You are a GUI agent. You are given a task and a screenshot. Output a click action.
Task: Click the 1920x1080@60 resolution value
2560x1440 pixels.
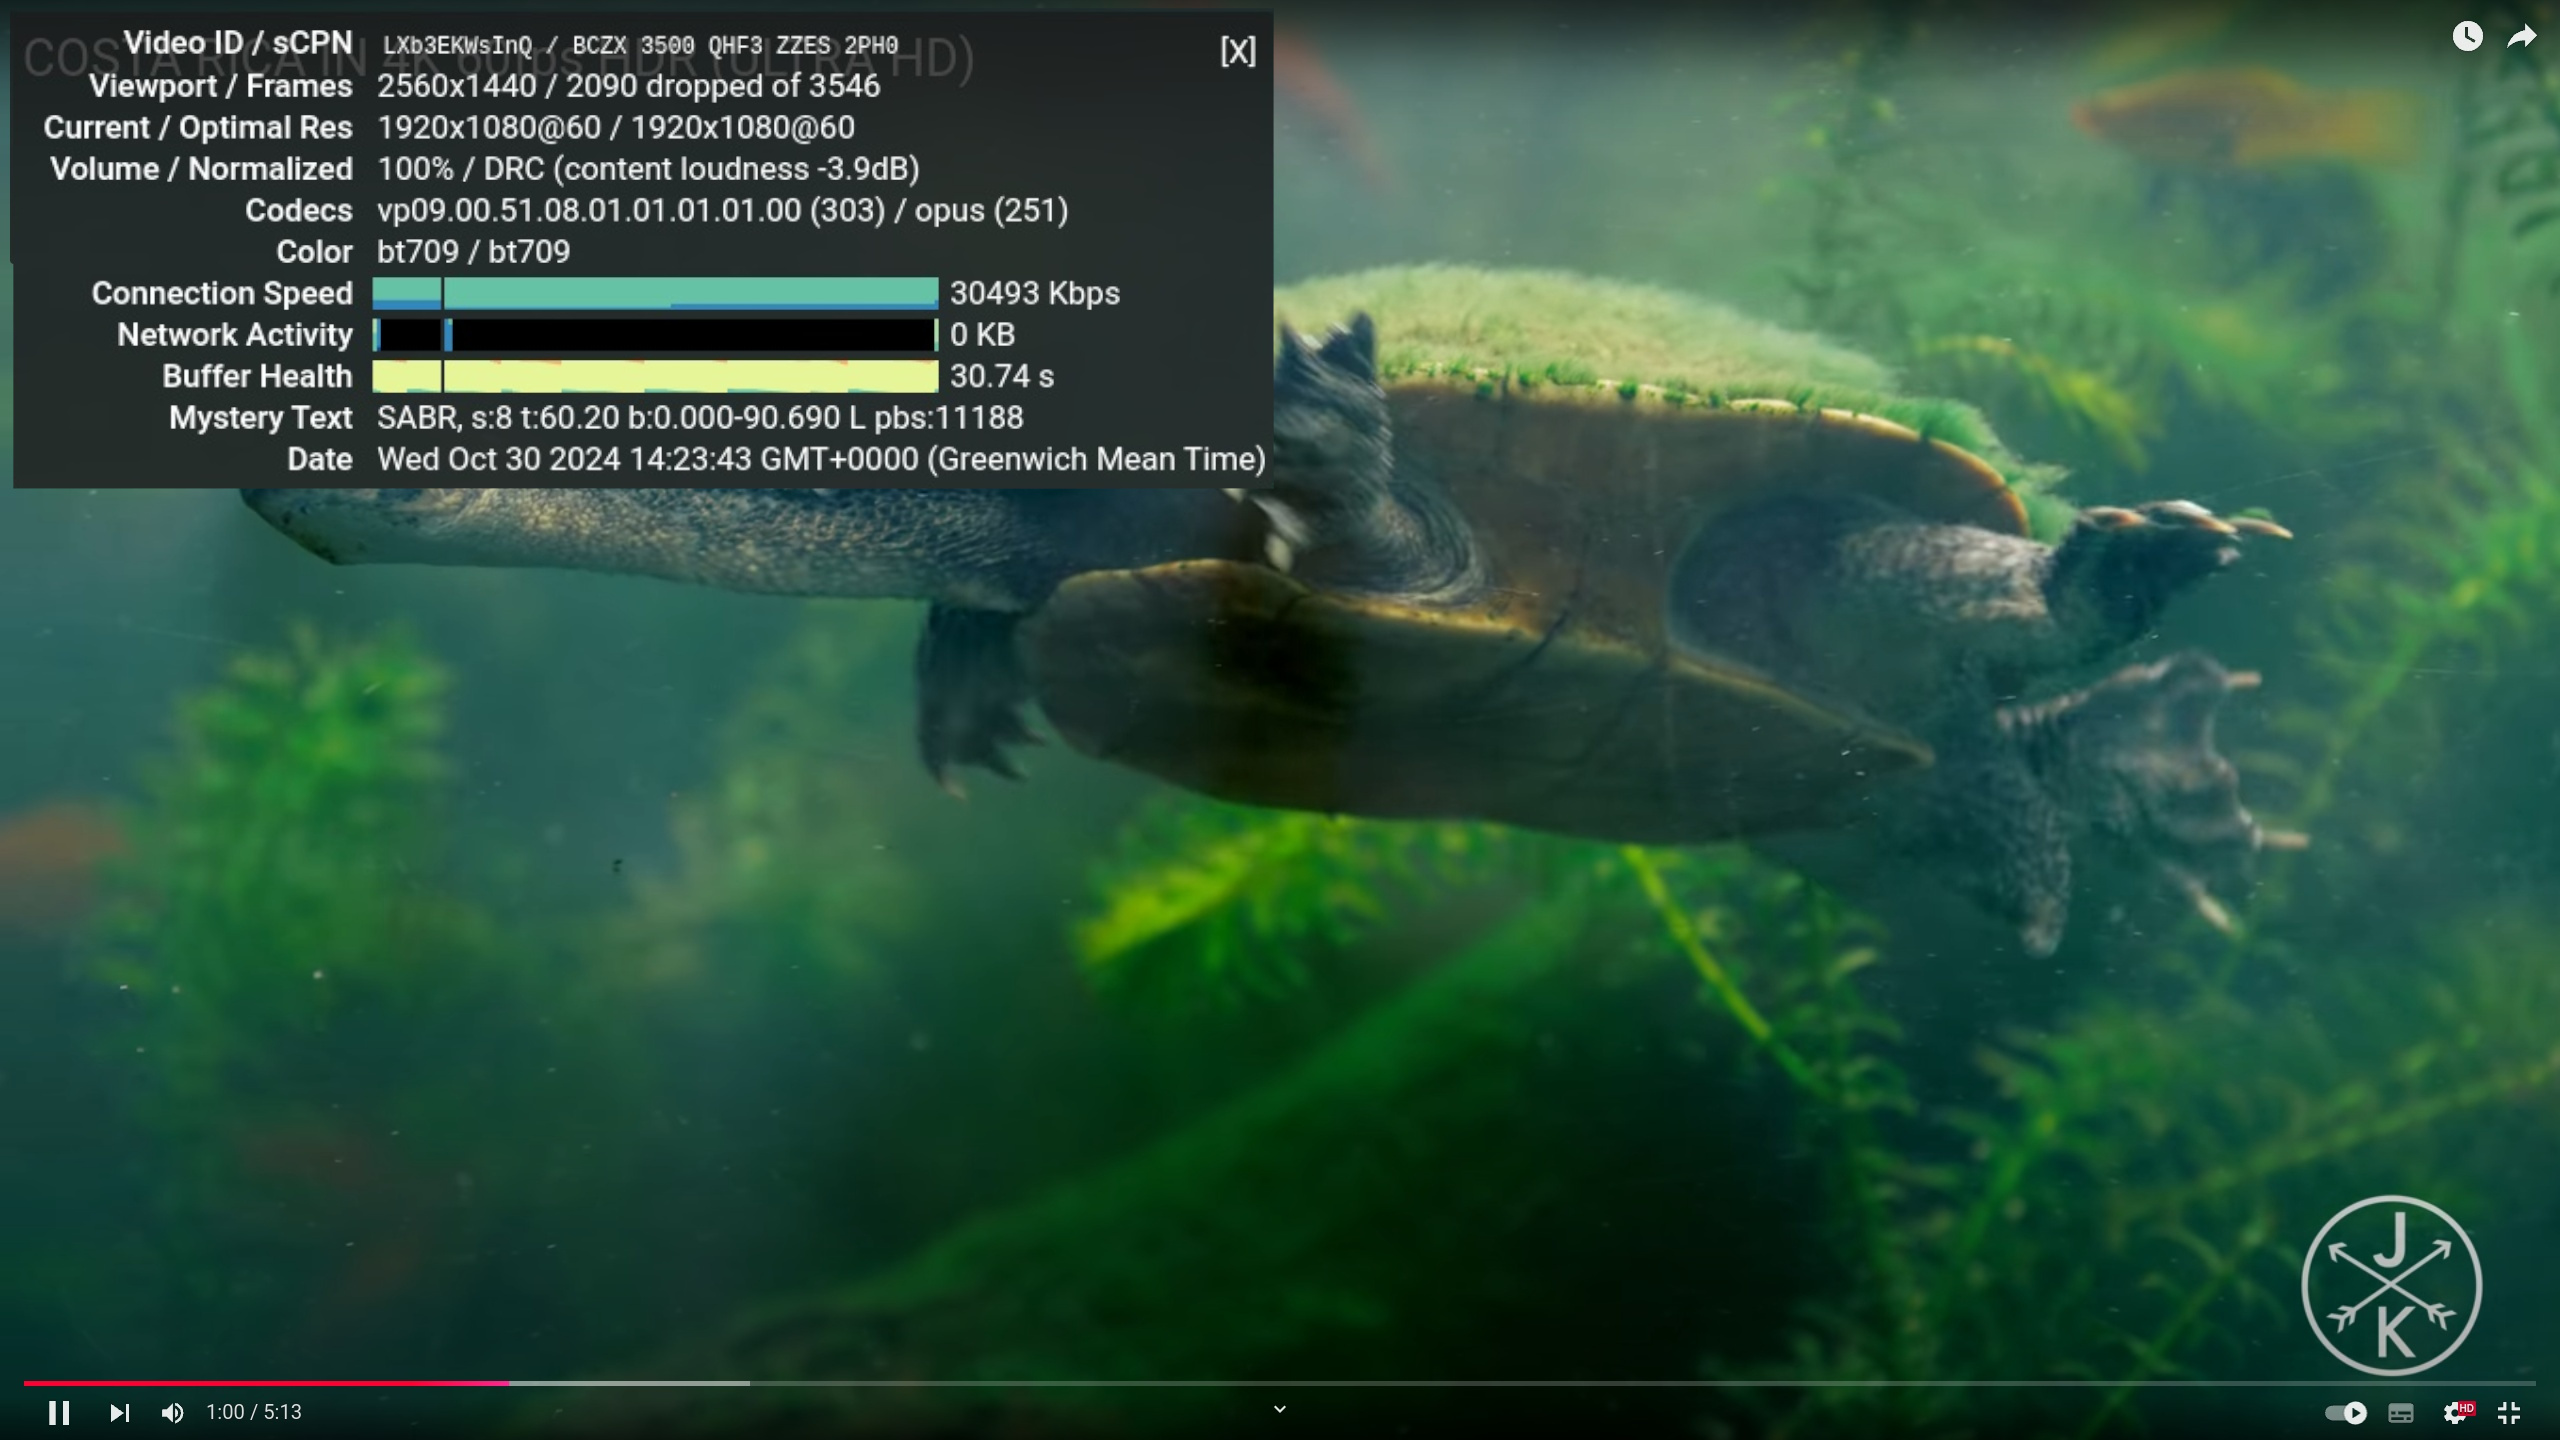click(616, 128)
